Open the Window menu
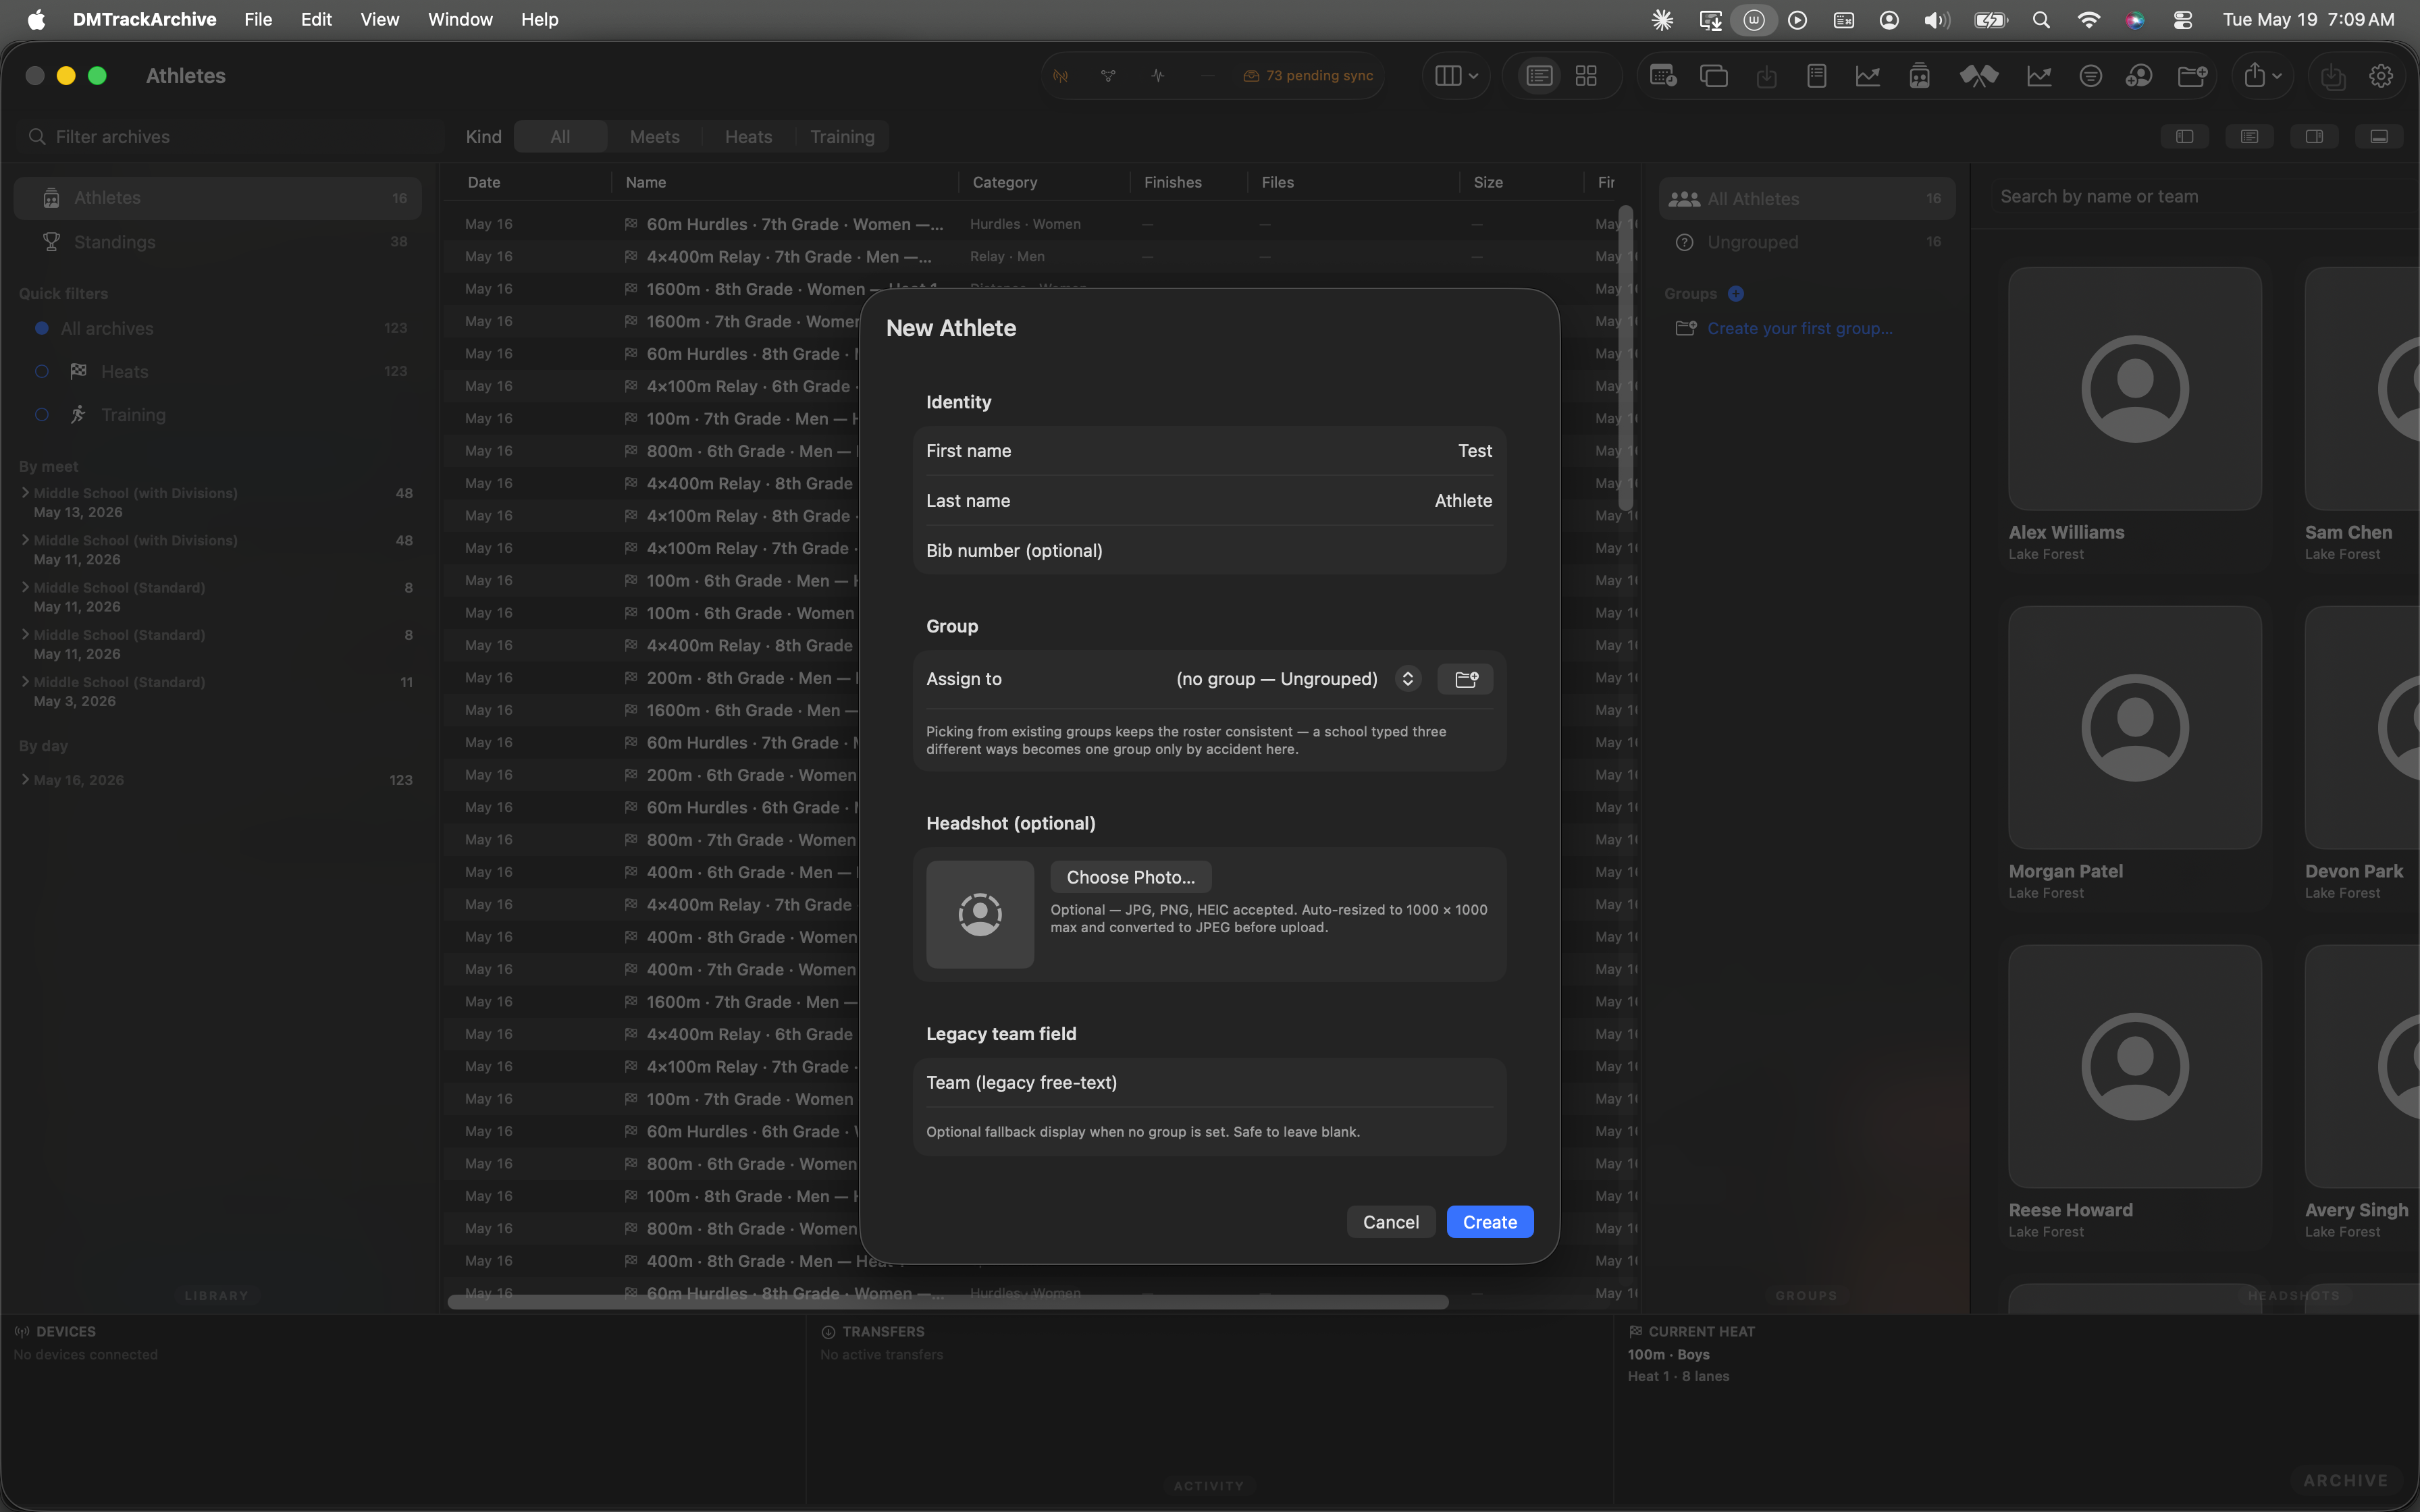 point(460,20)
